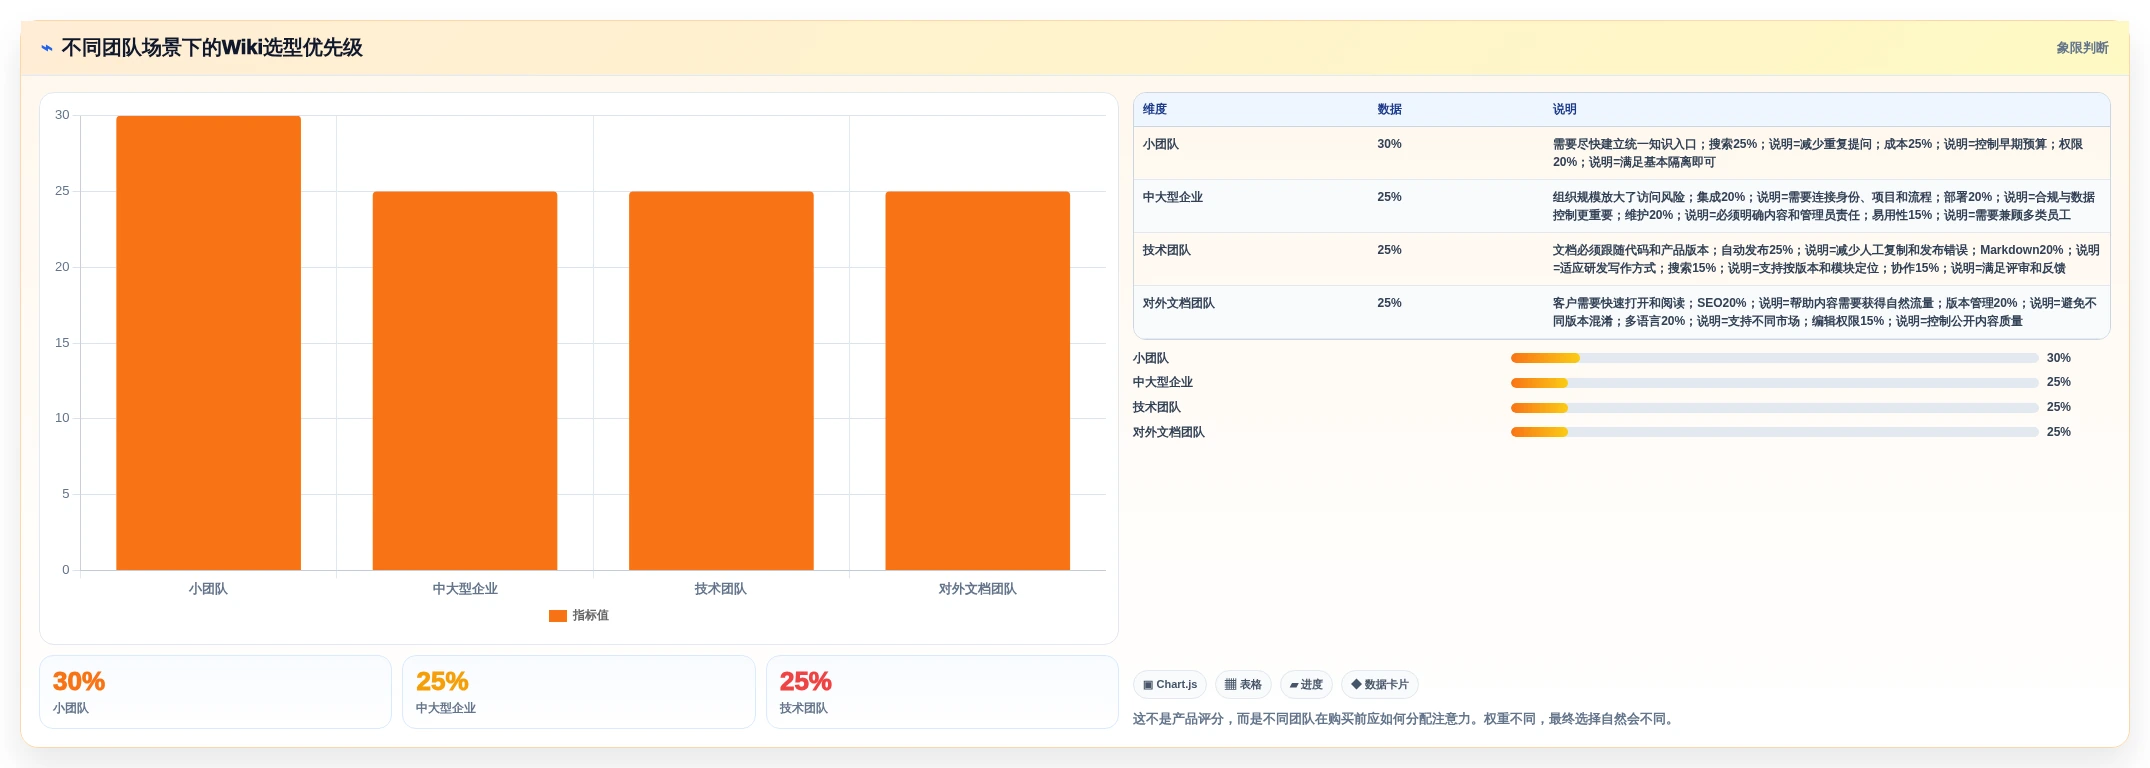Click the 数据卡片 tag chip
The width and height of the screenshot is (2150, 768).
coord(1380,685)
